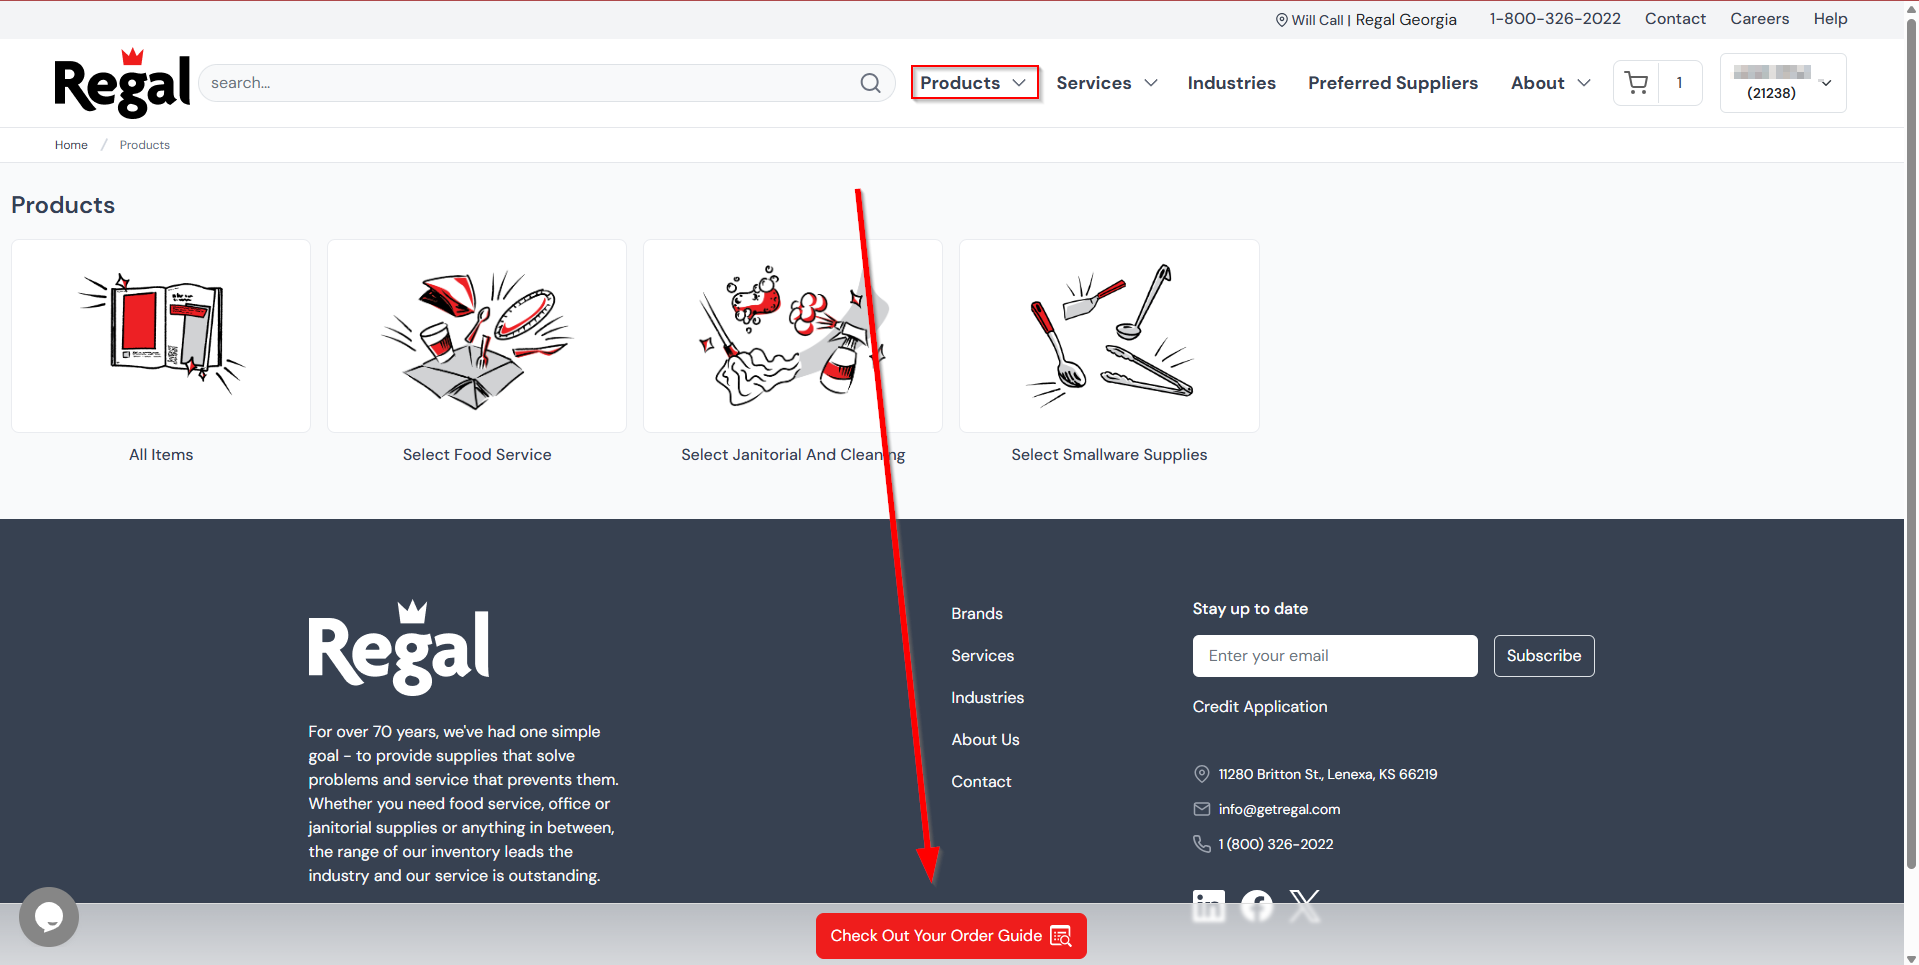Click the info@getregal.com email link

tap(1279, 809)
